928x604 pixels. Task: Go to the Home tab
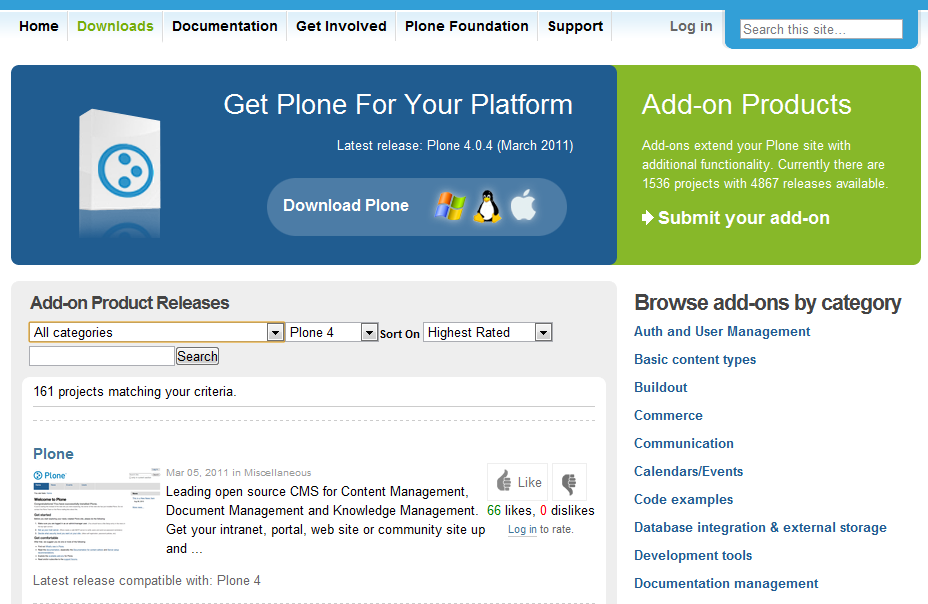(38, 26)
